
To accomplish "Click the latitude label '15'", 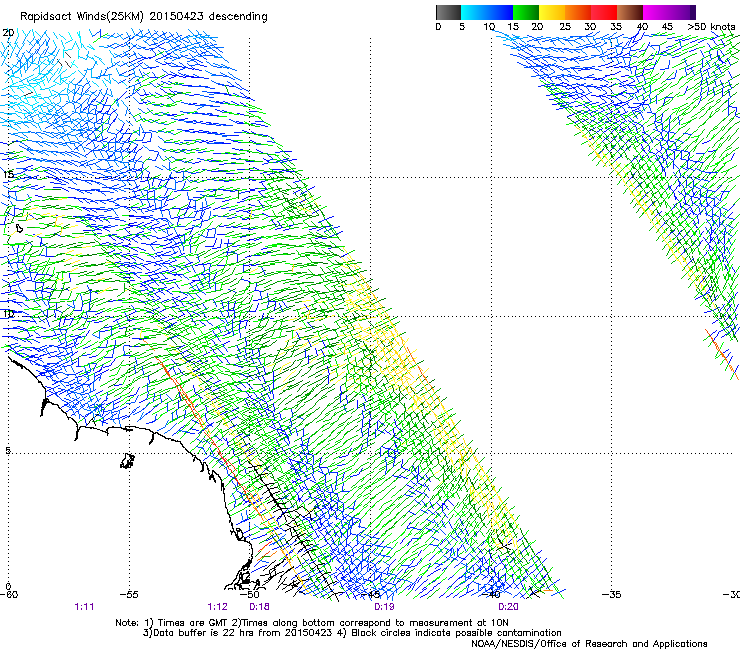I will (x=8, y=175).
